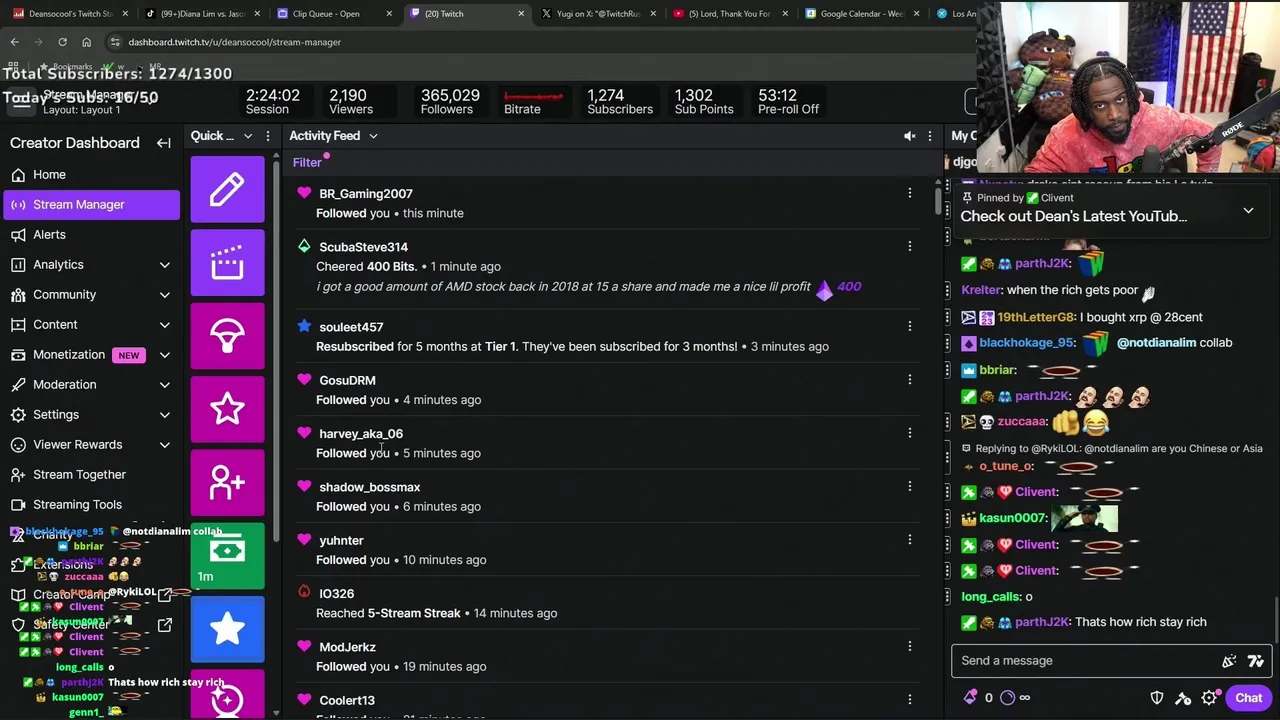Click the magenta outlined star quick action
Image resolution: width=1280 pixels, height=720 pixels.
pyautogui.click(x=227, y=409)
